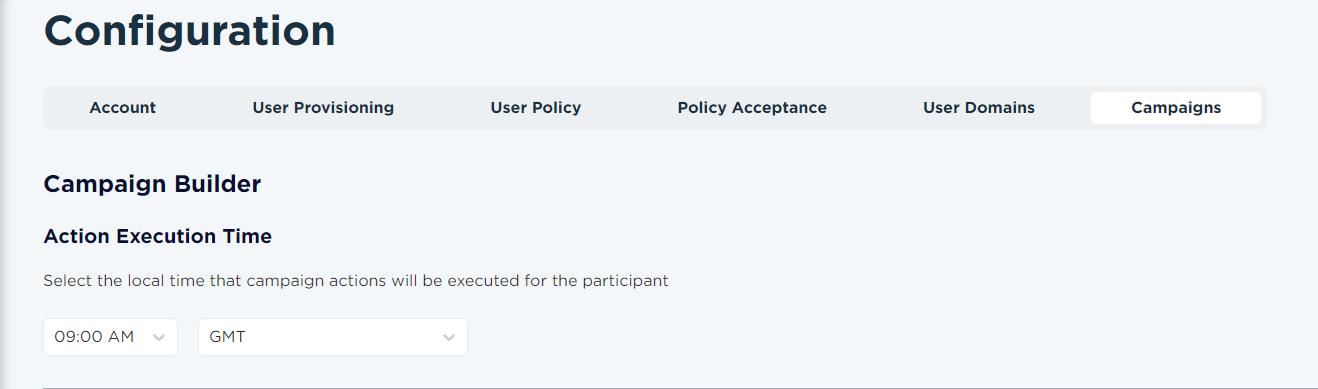
Task: Click the chevron arrow beside 09:00 AM
Action: click(159, 338)
